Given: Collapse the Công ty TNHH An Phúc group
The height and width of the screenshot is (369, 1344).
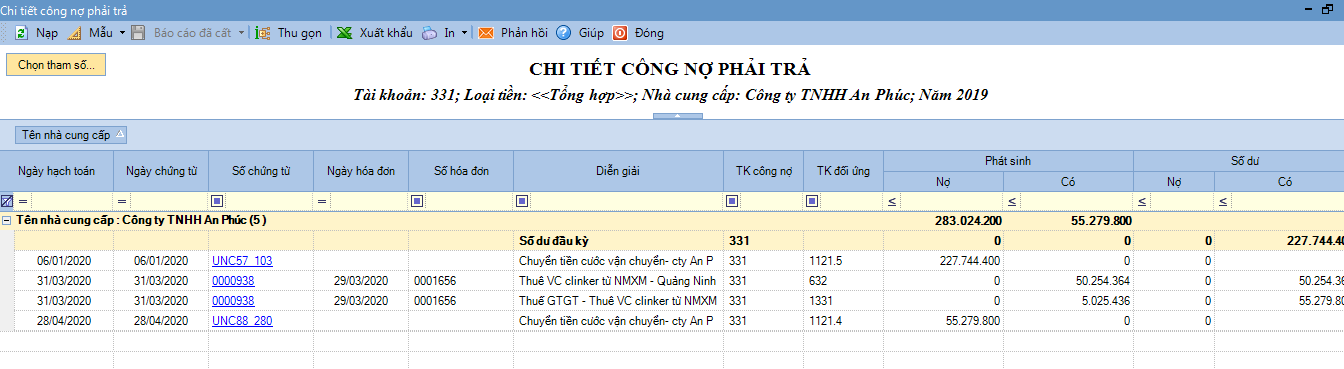Looking at the screenshot, I should [7, 220].
